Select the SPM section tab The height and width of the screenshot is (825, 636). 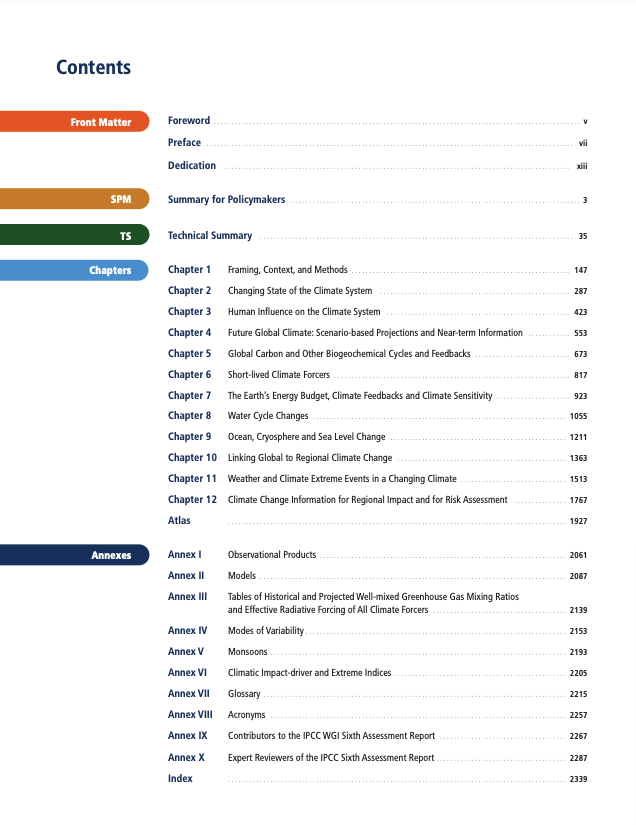point(75,199)
